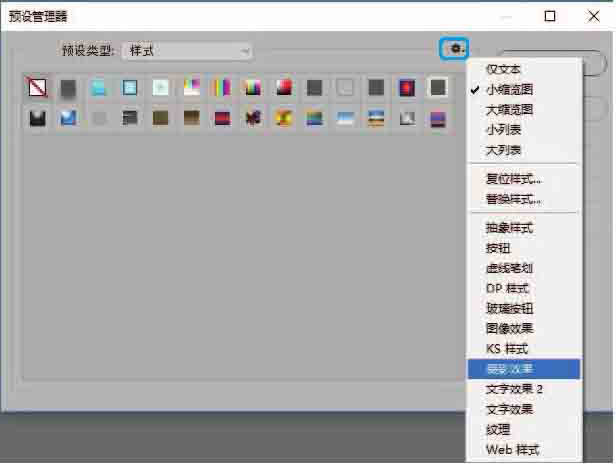The width and height of the screenshot is (616, 464).
Task: Select the faint light gray style thumbnail
Action: pyautogui.click(x=99, y=118)
